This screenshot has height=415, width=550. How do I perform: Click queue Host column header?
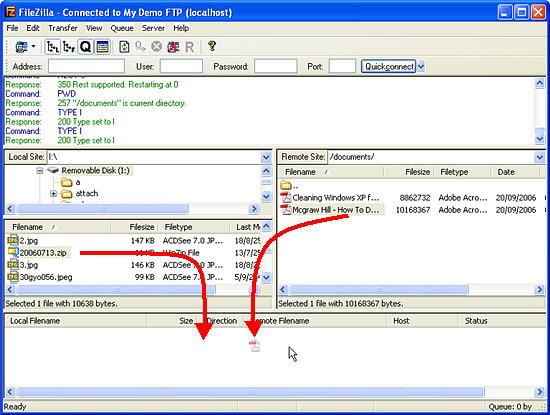point(423,321)
